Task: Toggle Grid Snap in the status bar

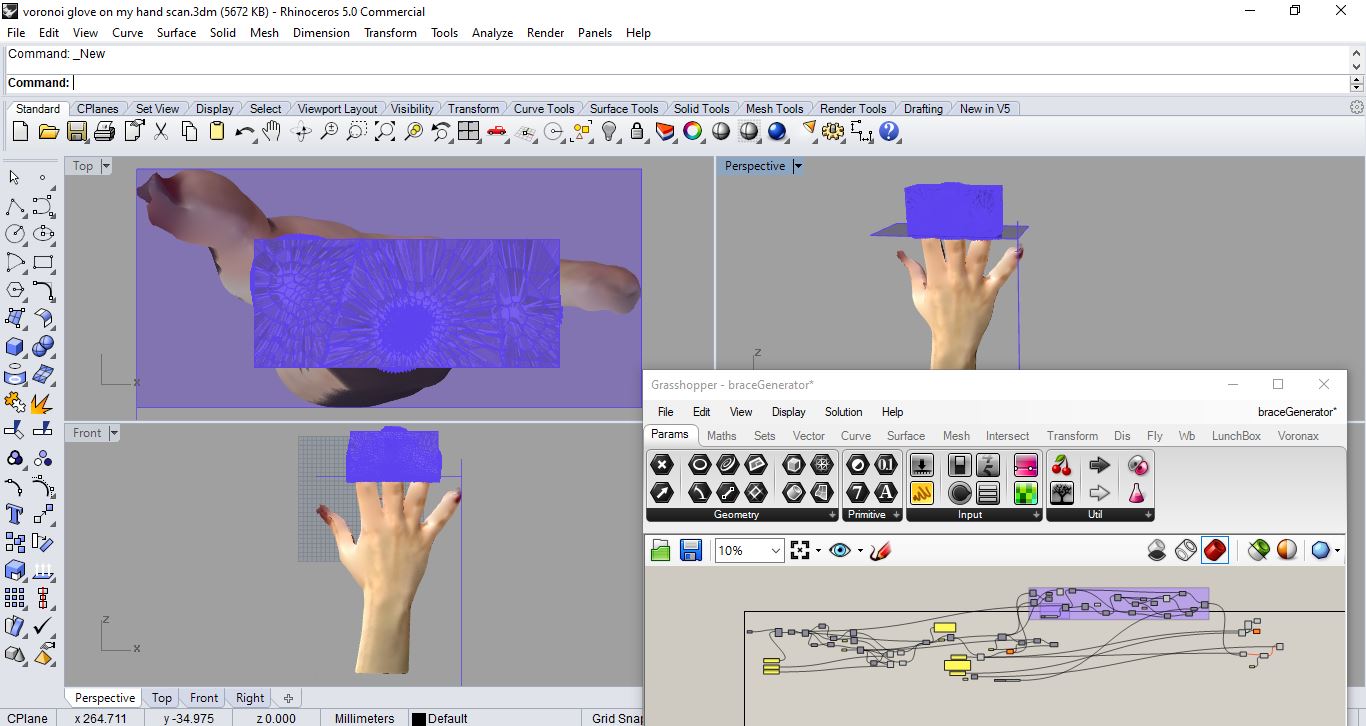Action: (618, 718)
